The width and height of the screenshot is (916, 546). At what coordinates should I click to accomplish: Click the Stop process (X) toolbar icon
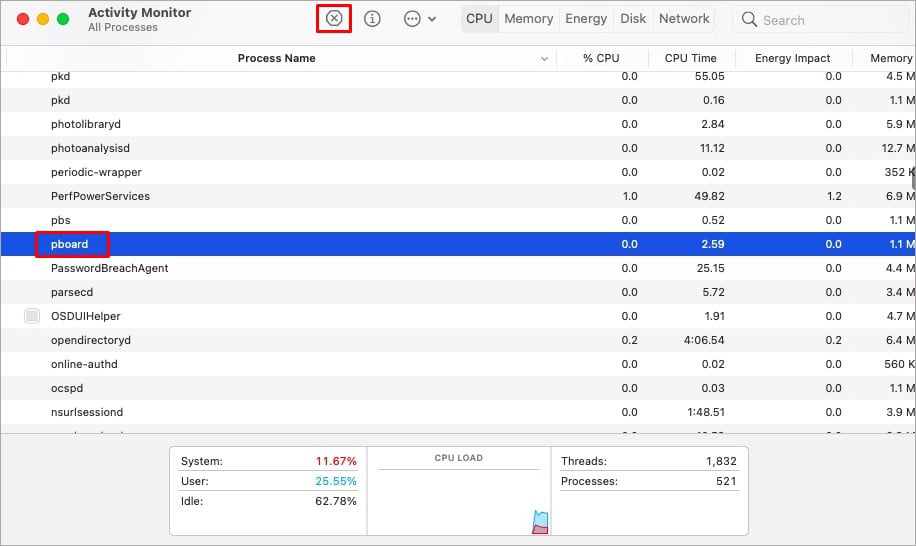pos(334,19)
